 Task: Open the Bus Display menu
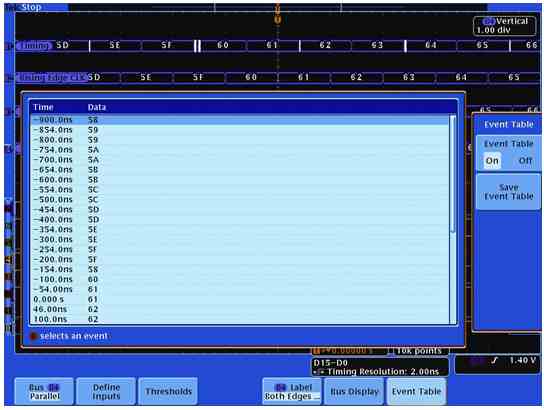click(354, 391)
